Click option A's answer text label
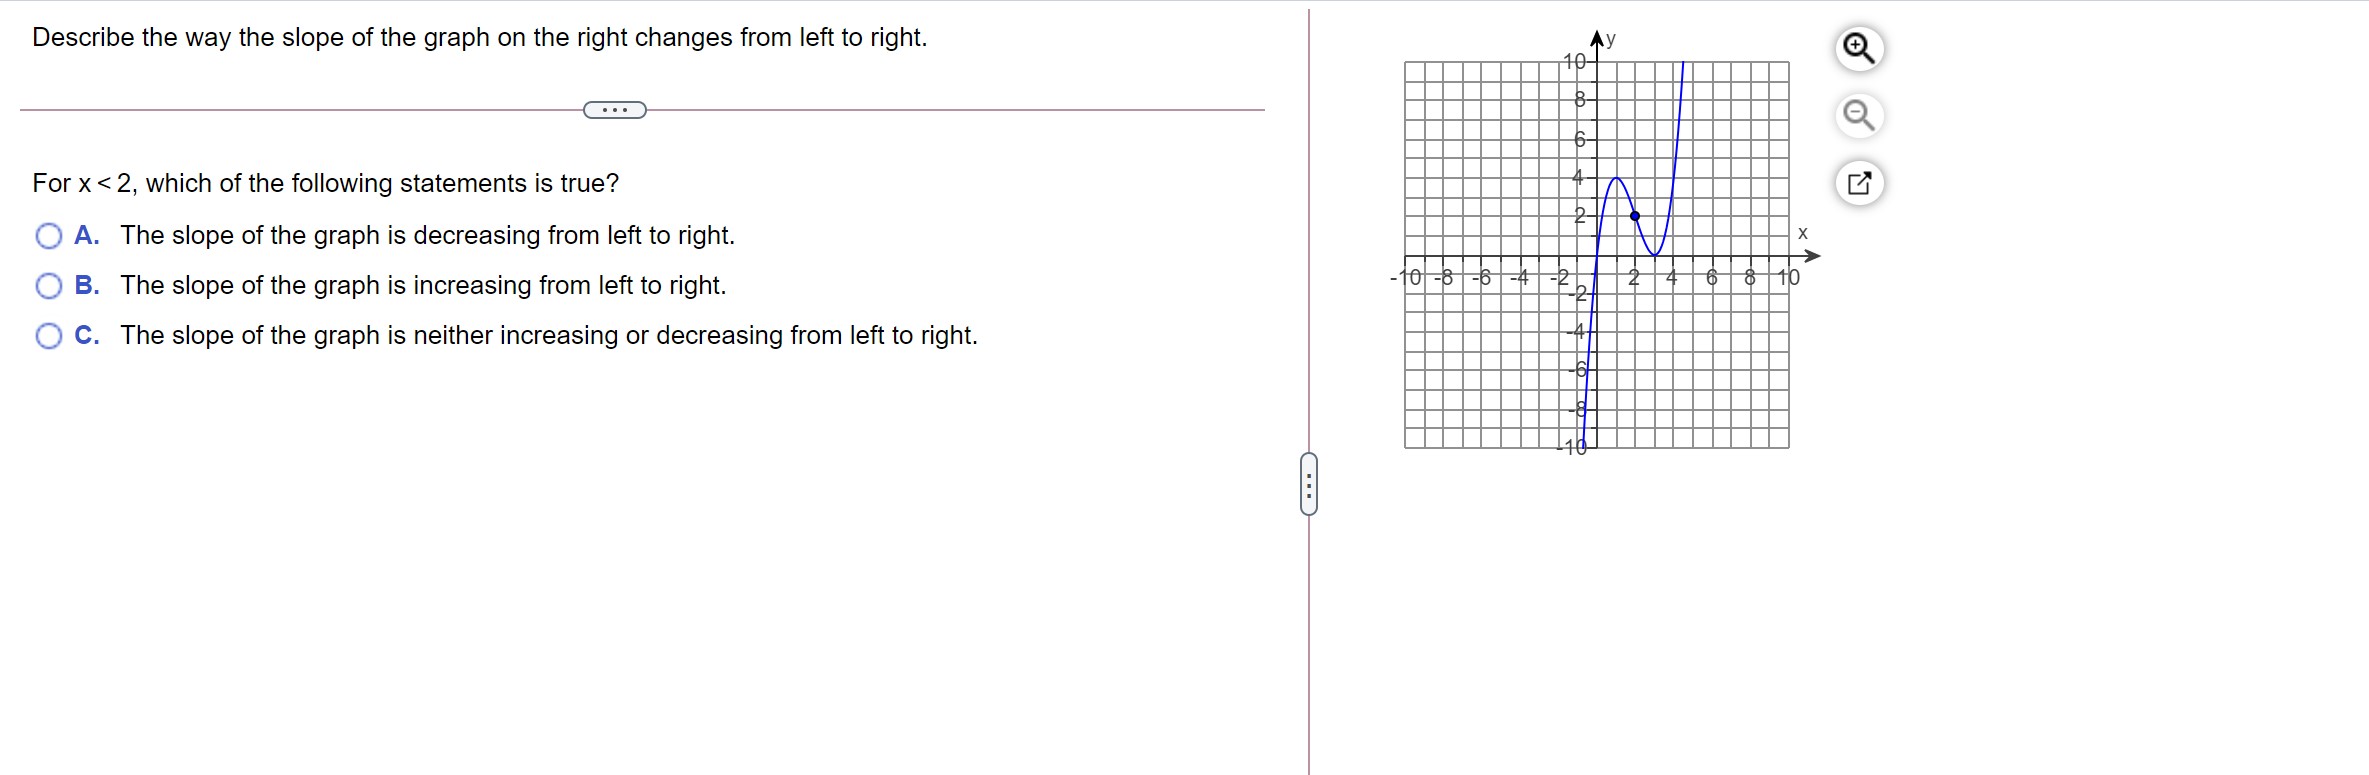 click(x=426, y=236)
